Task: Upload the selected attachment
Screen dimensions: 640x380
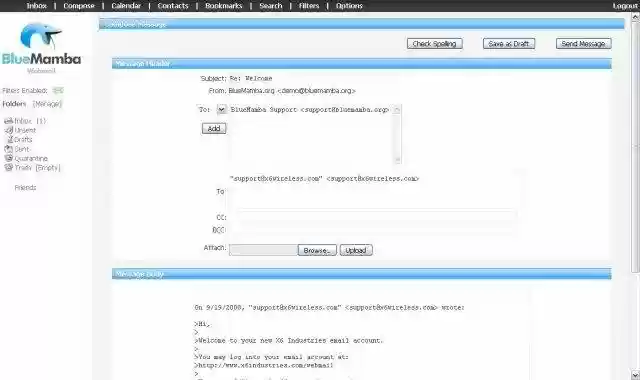Action: tap(356, 250)
